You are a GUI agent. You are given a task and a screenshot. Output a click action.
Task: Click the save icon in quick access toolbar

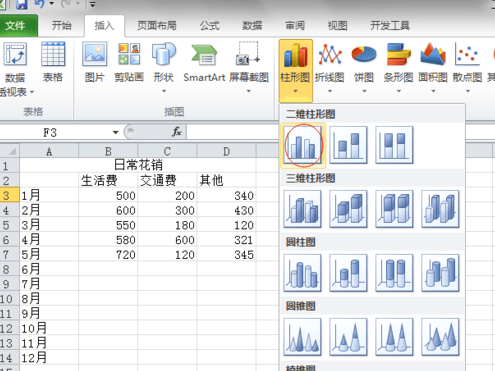[22, 4]
